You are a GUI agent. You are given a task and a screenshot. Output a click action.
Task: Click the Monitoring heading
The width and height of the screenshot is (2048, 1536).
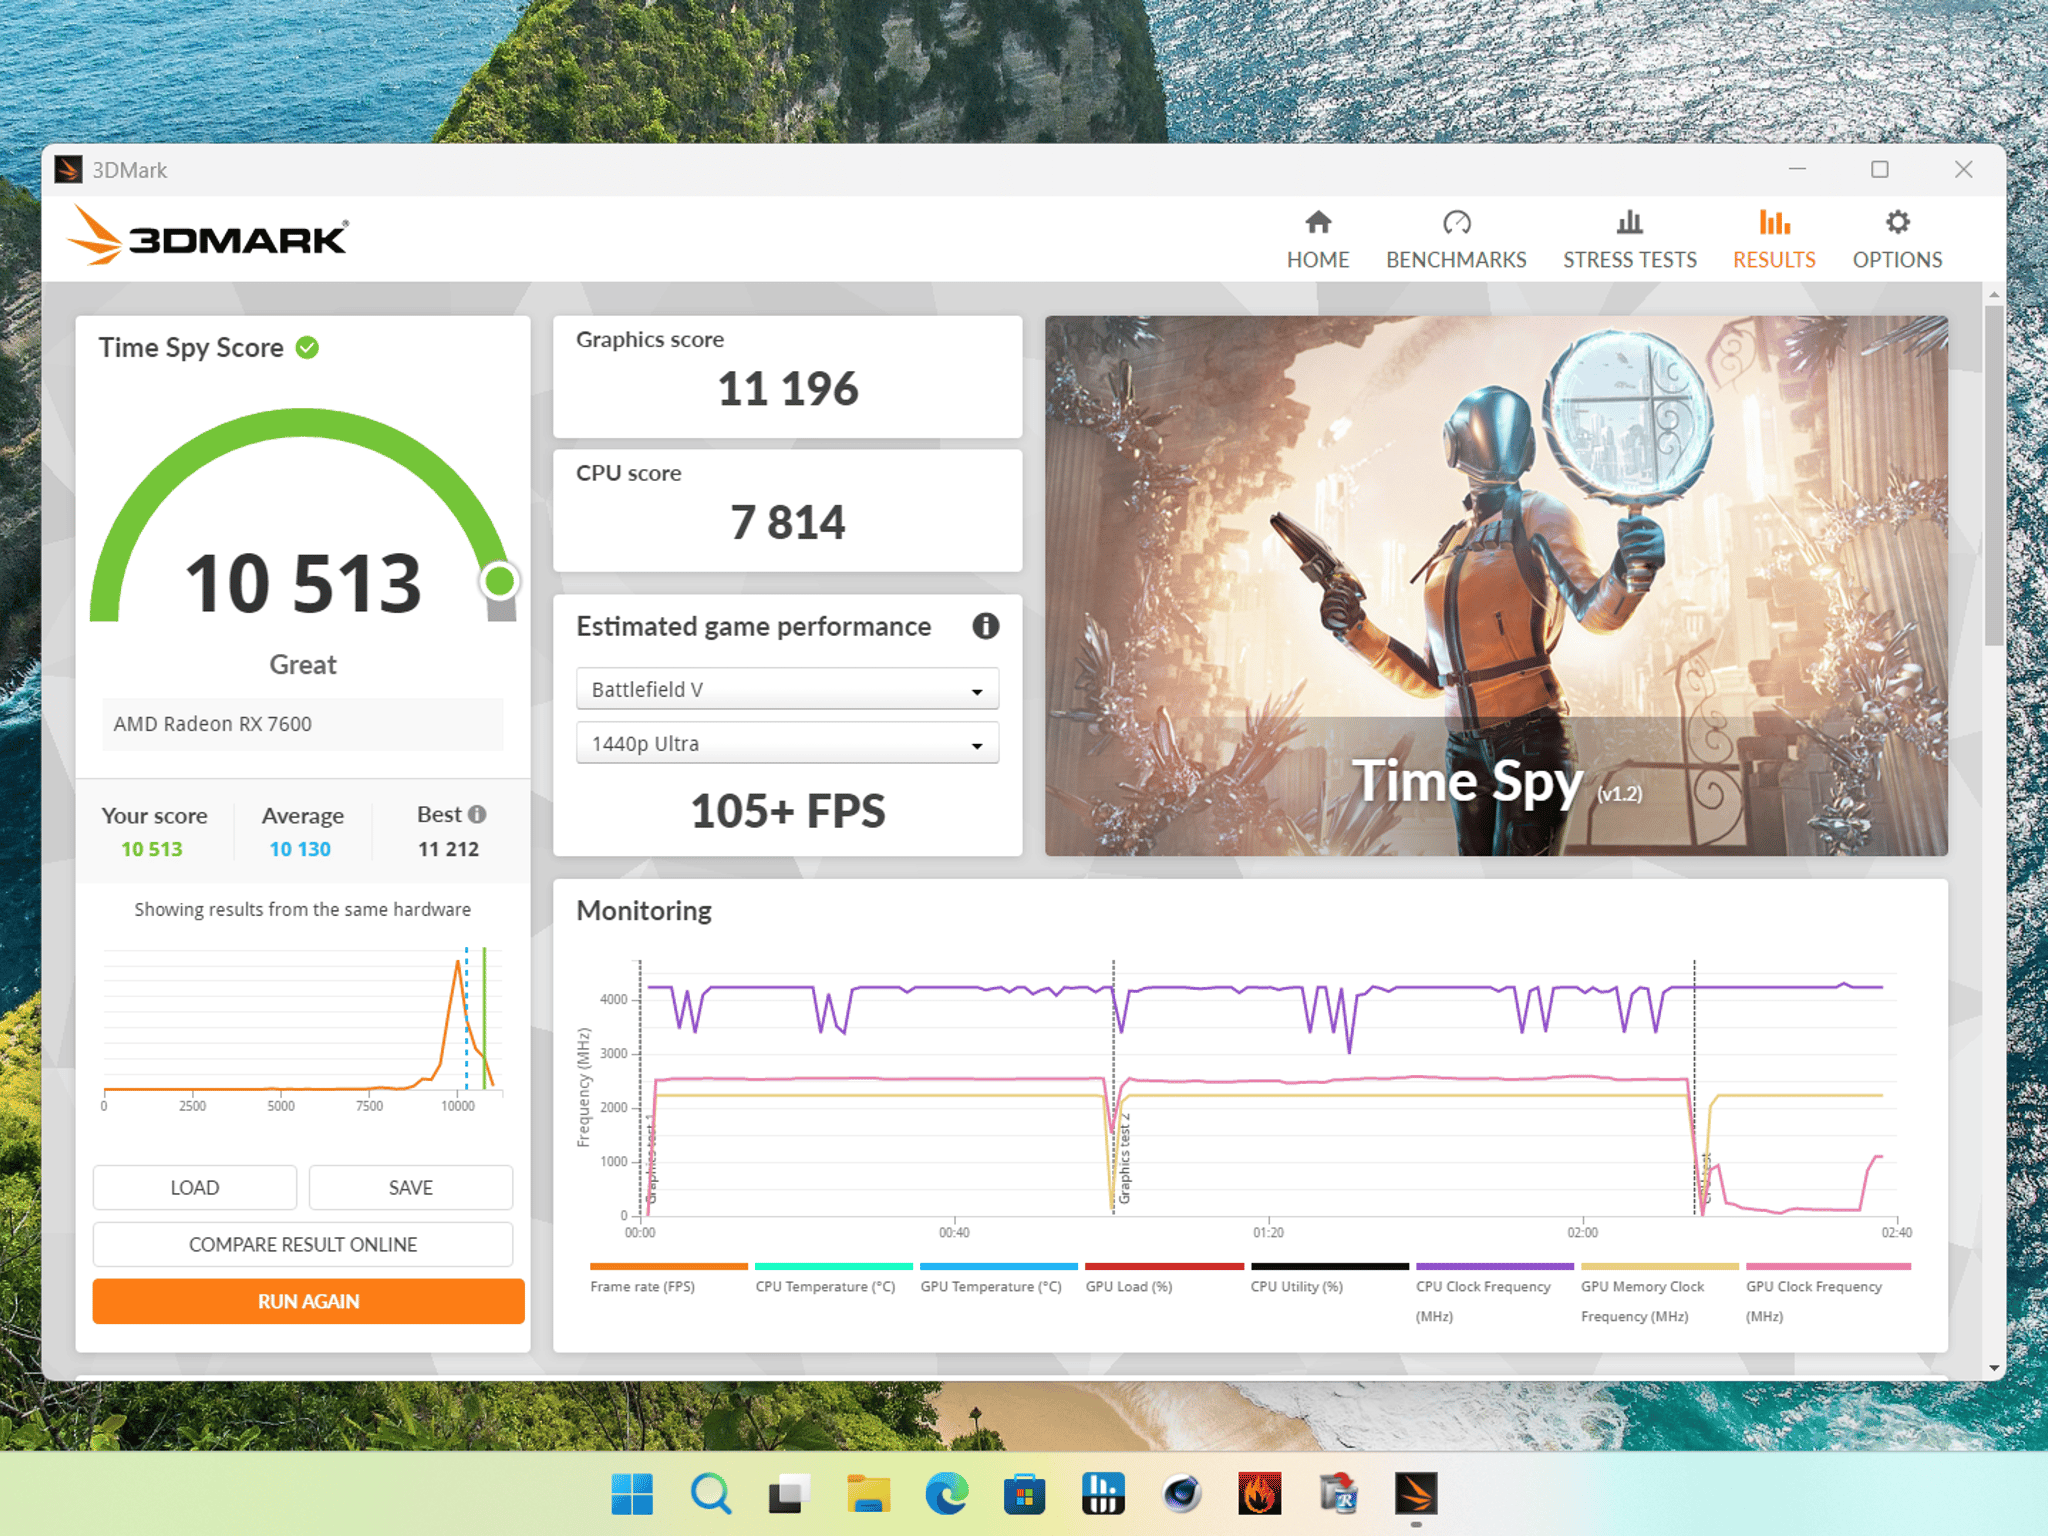pos(644,911)
